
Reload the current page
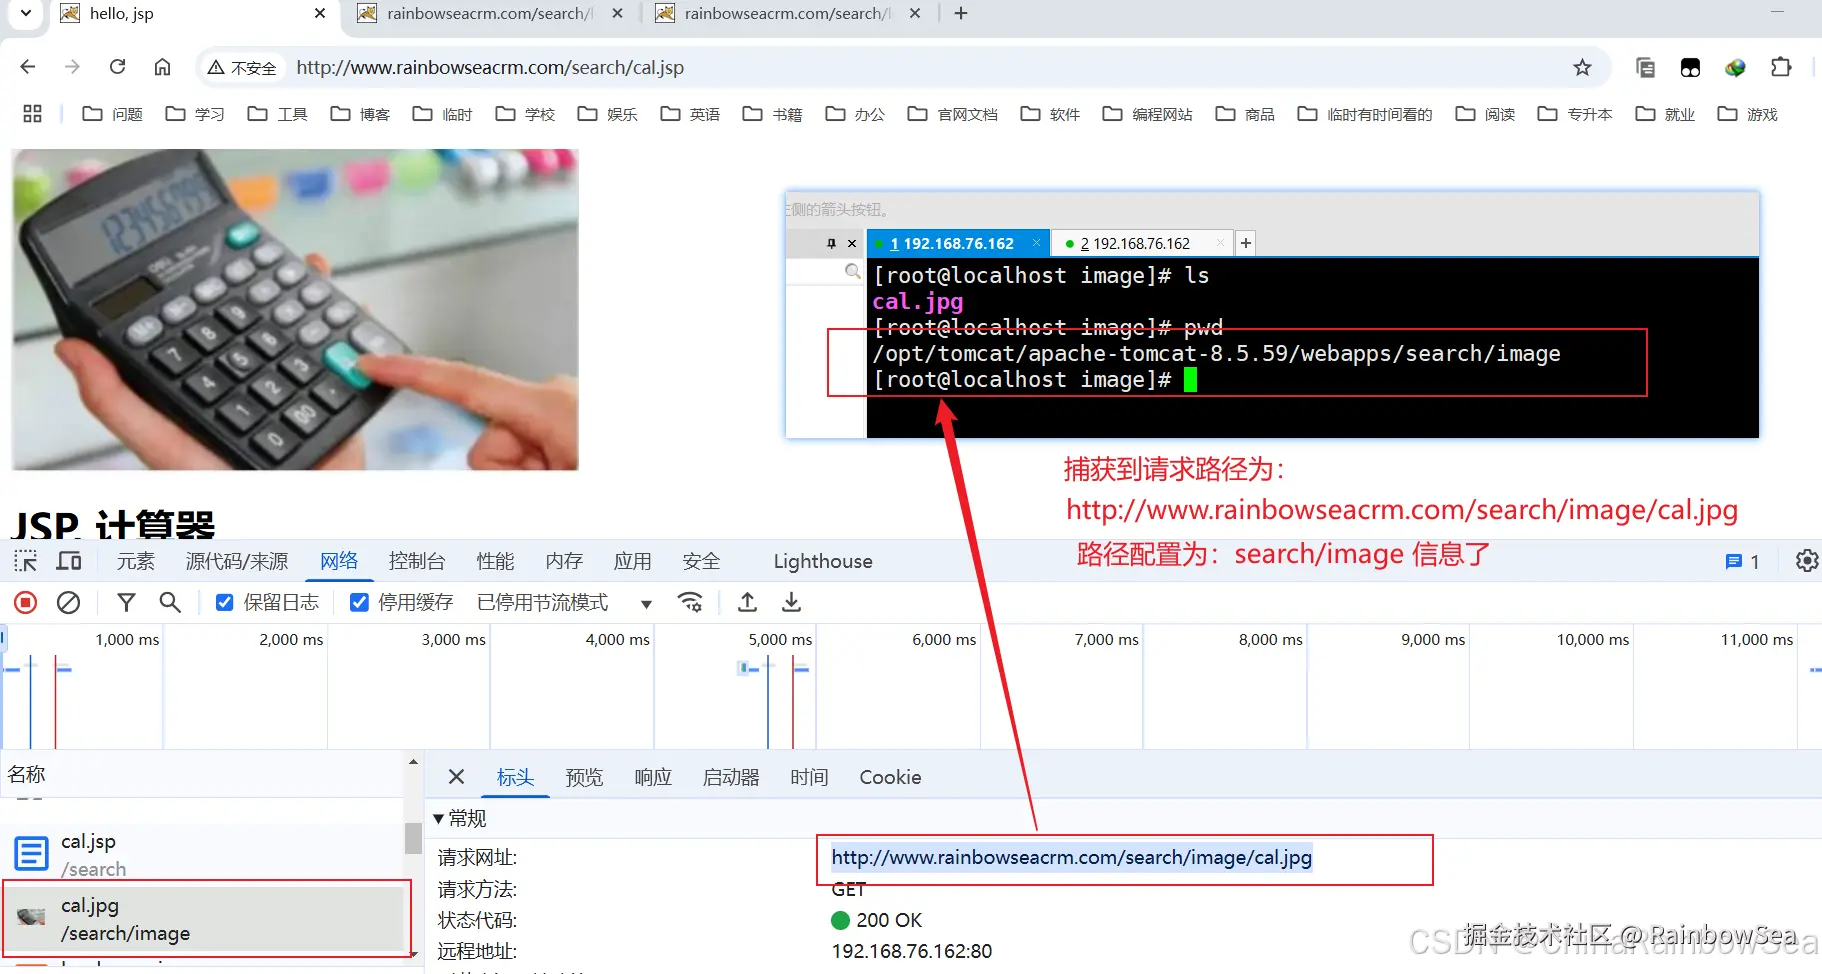click(x=117, y=67)
